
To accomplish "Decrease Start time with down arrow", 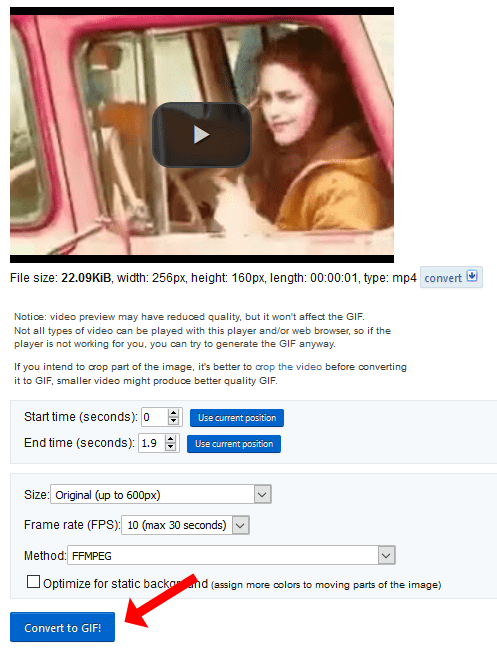I will tap(174, 421).
